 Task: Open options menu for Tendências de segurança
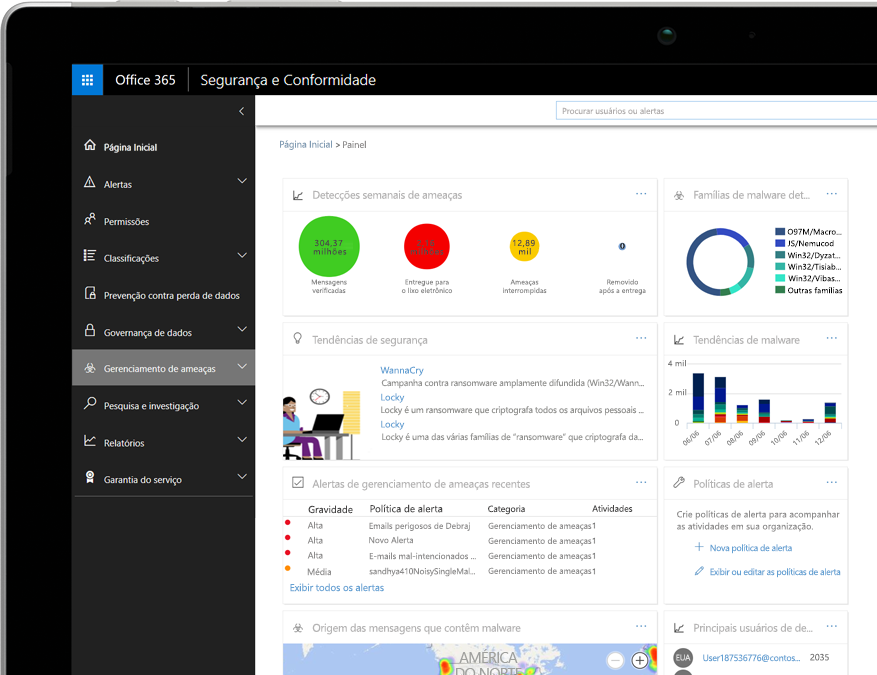pyautogui.click(x=641, y=338)
